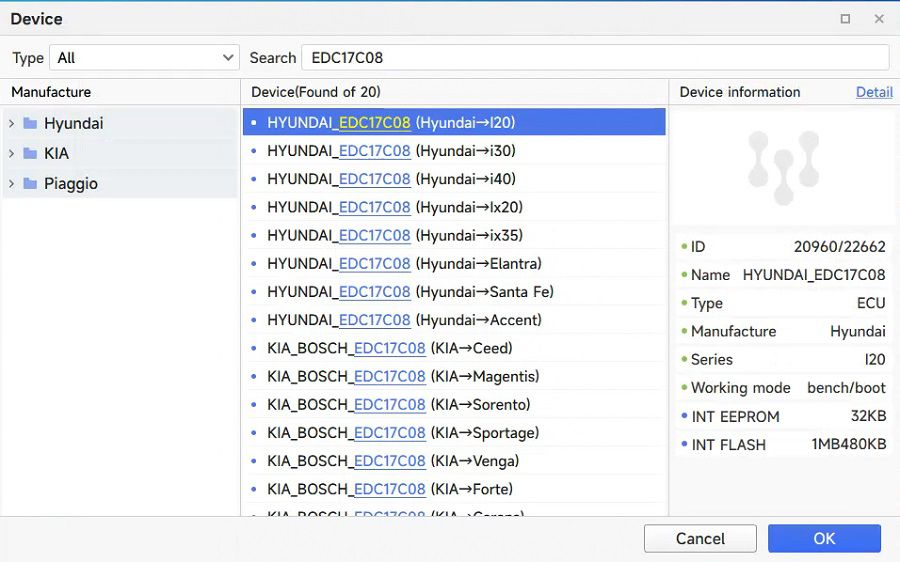Select HYUNDAI_EDC17C08 Hyundai i30 device

tap(391, 151)
